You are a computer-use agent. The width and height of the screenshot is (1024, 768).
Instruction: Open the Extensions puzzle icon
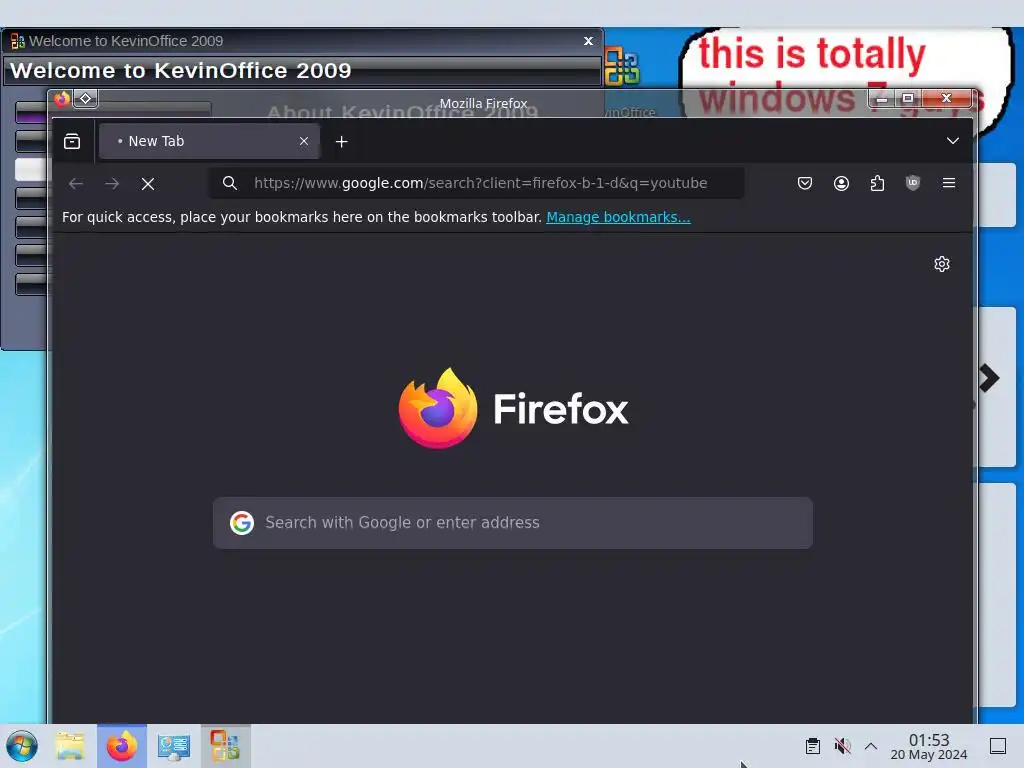(877, 183)
